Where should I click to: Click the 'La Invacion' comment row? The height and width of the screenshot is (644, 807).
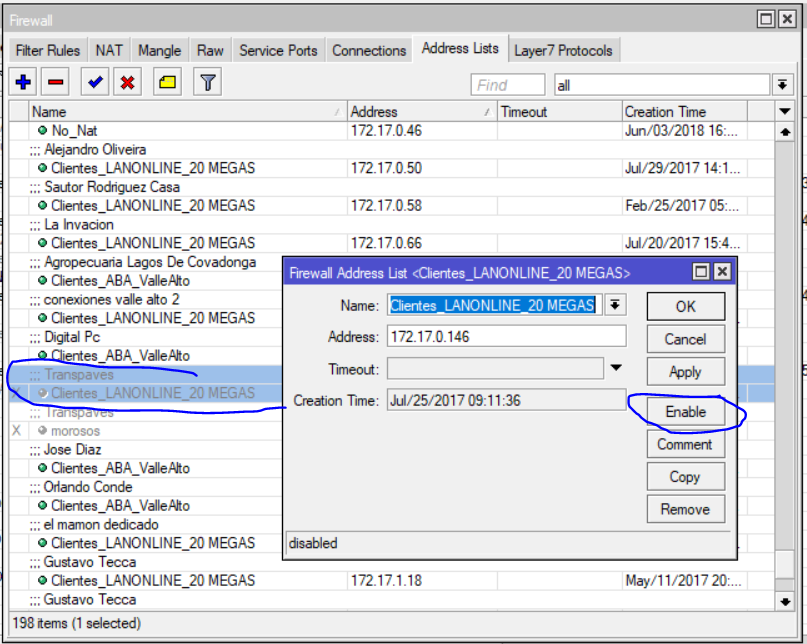click(391, 224)
